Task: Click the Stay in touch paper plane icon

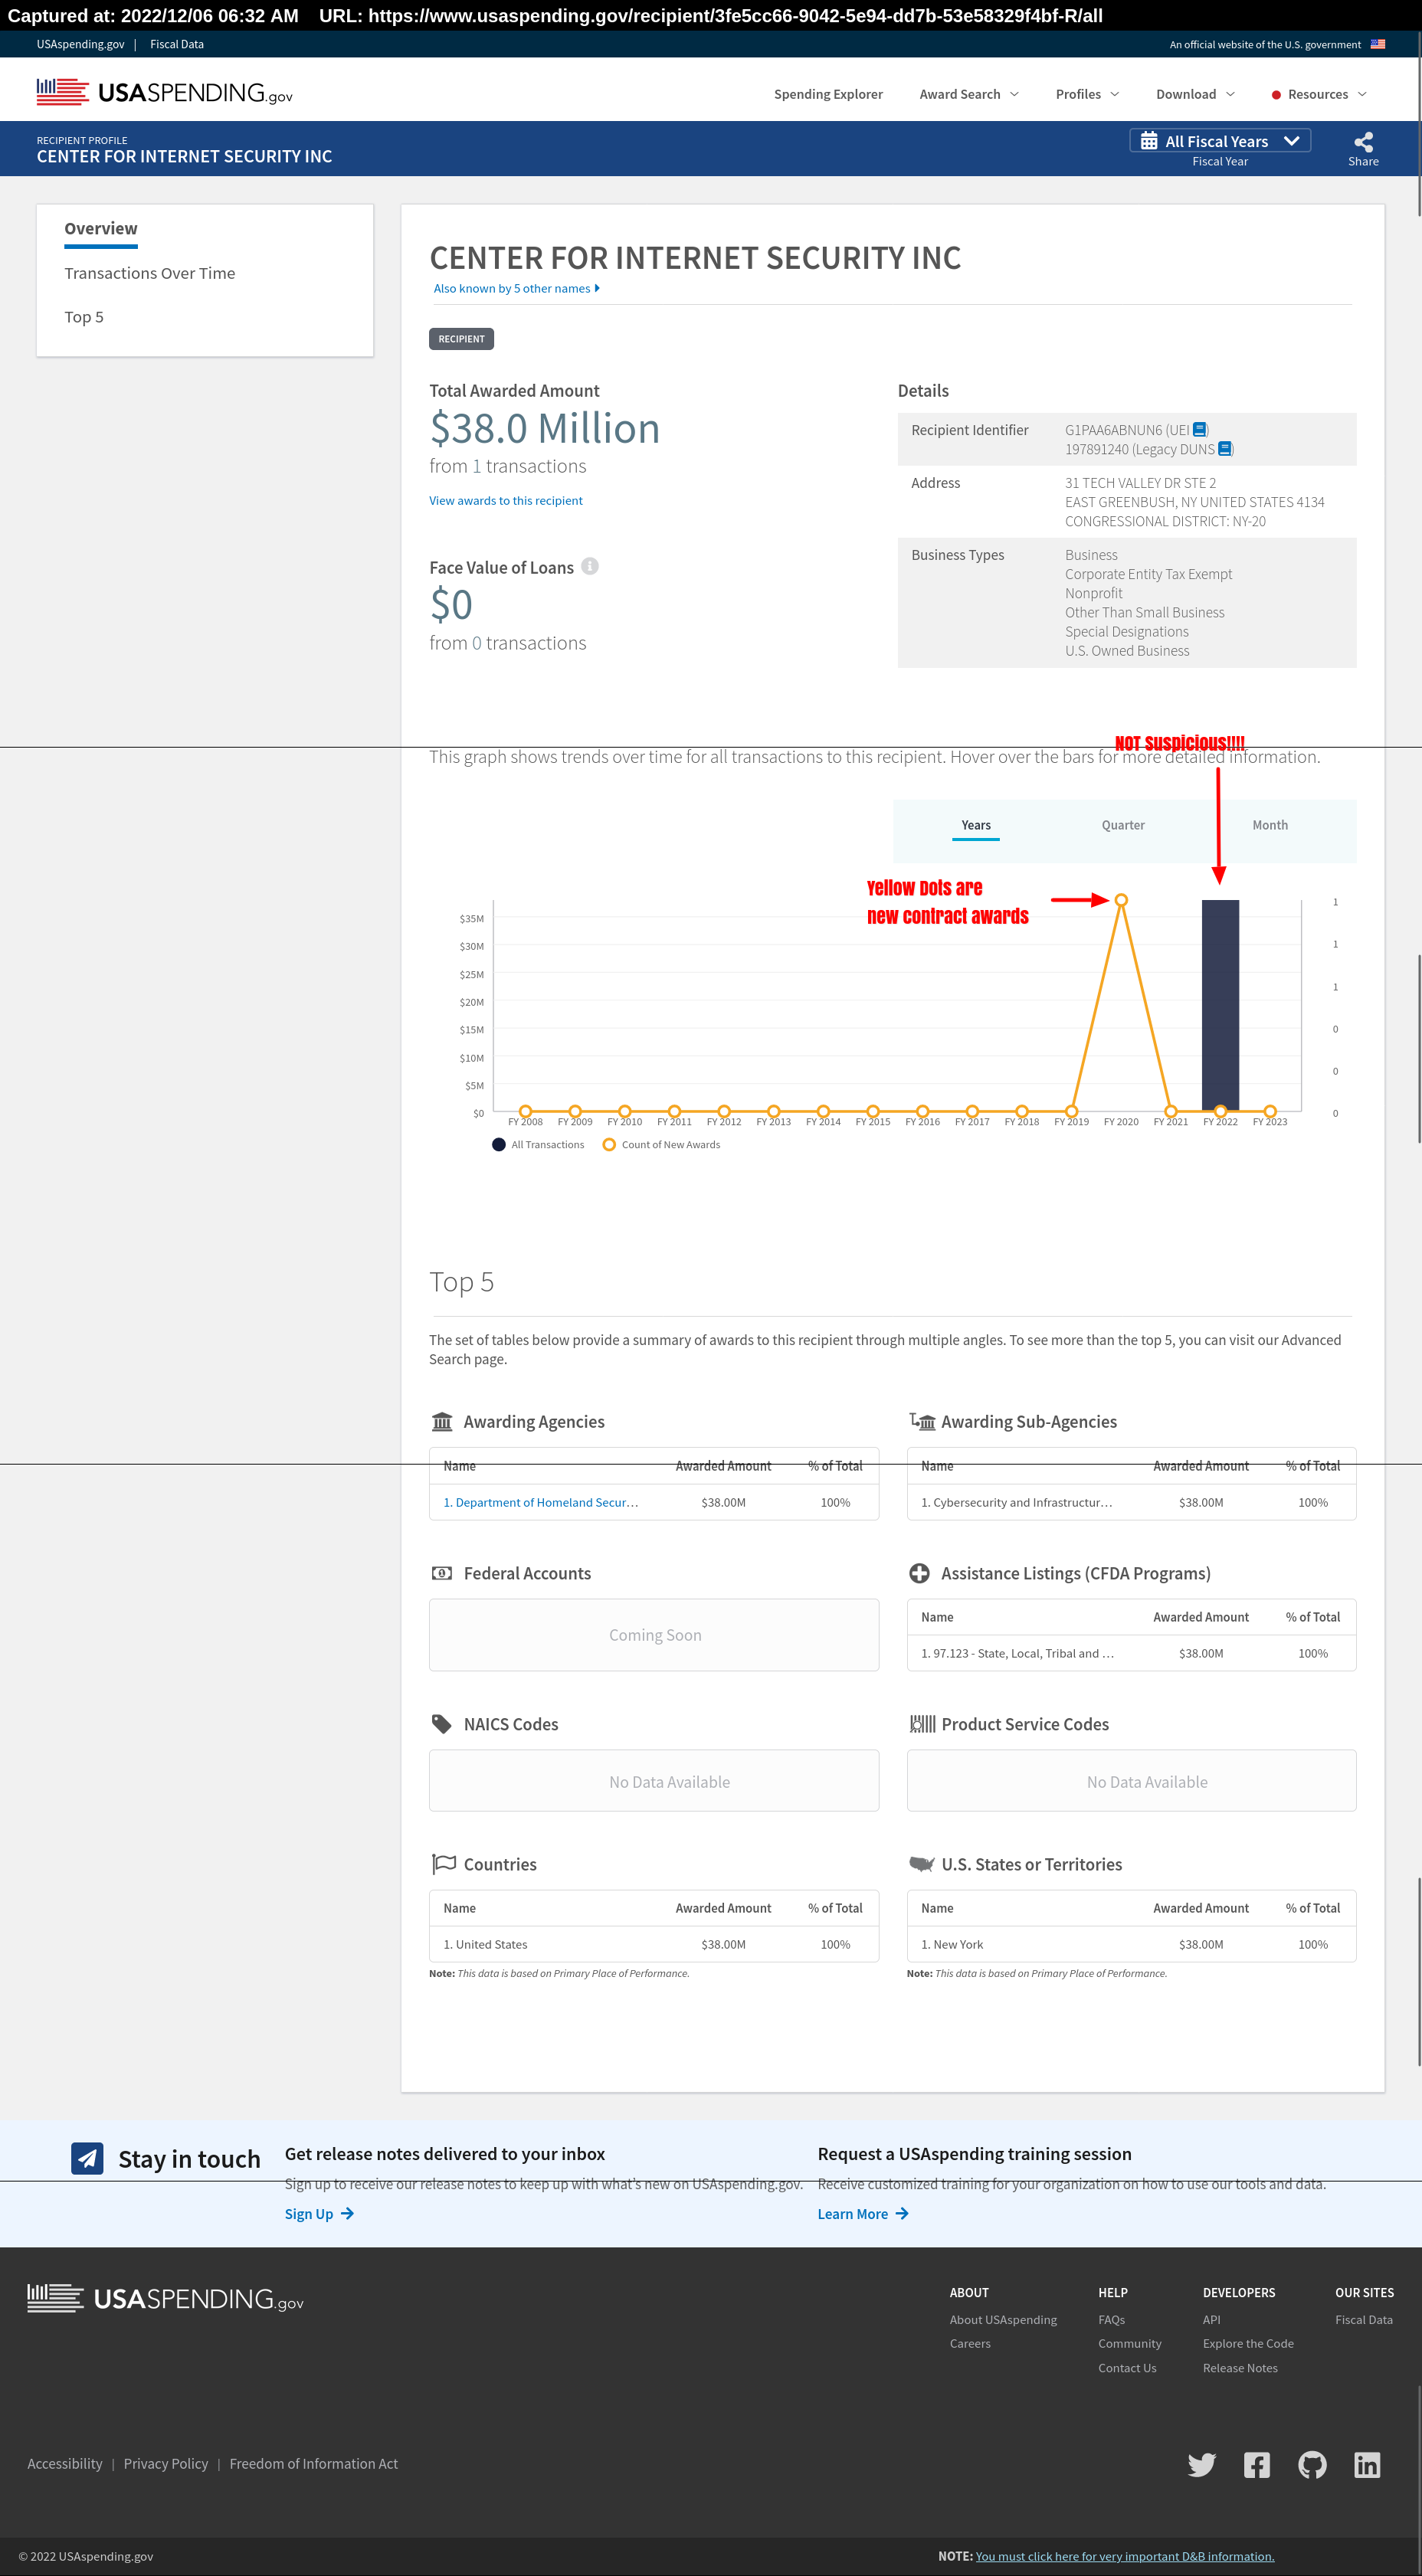Action: point(87,2158)
